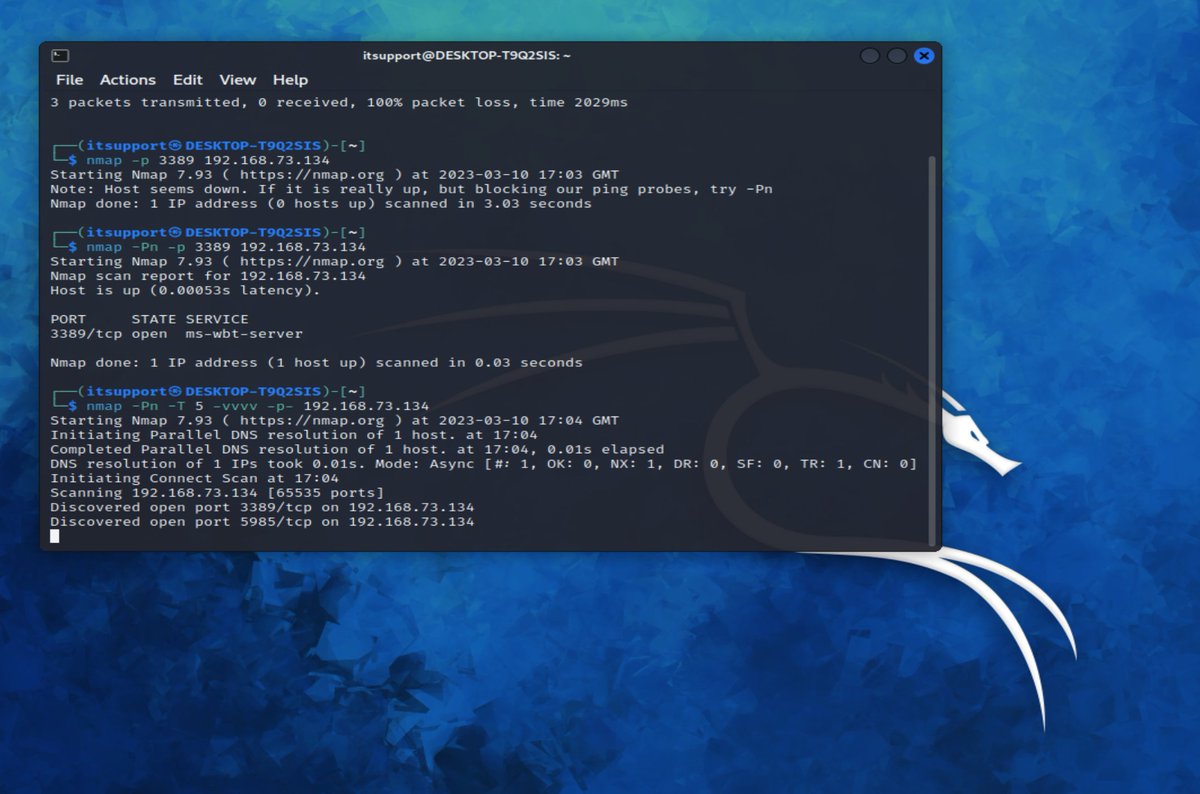This screenshot has width=1200, height=794.
Task: Click 'PORT STATE SERVICE' header line
Action: 149,319
